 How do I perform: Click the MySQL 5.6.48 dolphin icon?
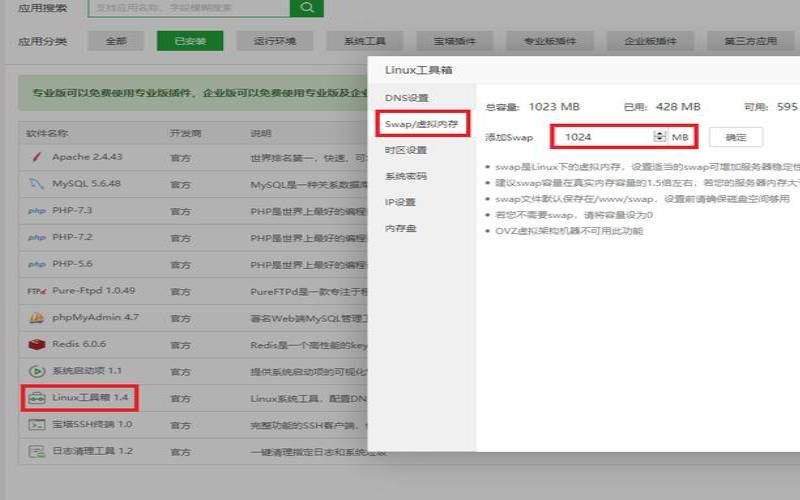pyautogui.click(x=36, y=184)
